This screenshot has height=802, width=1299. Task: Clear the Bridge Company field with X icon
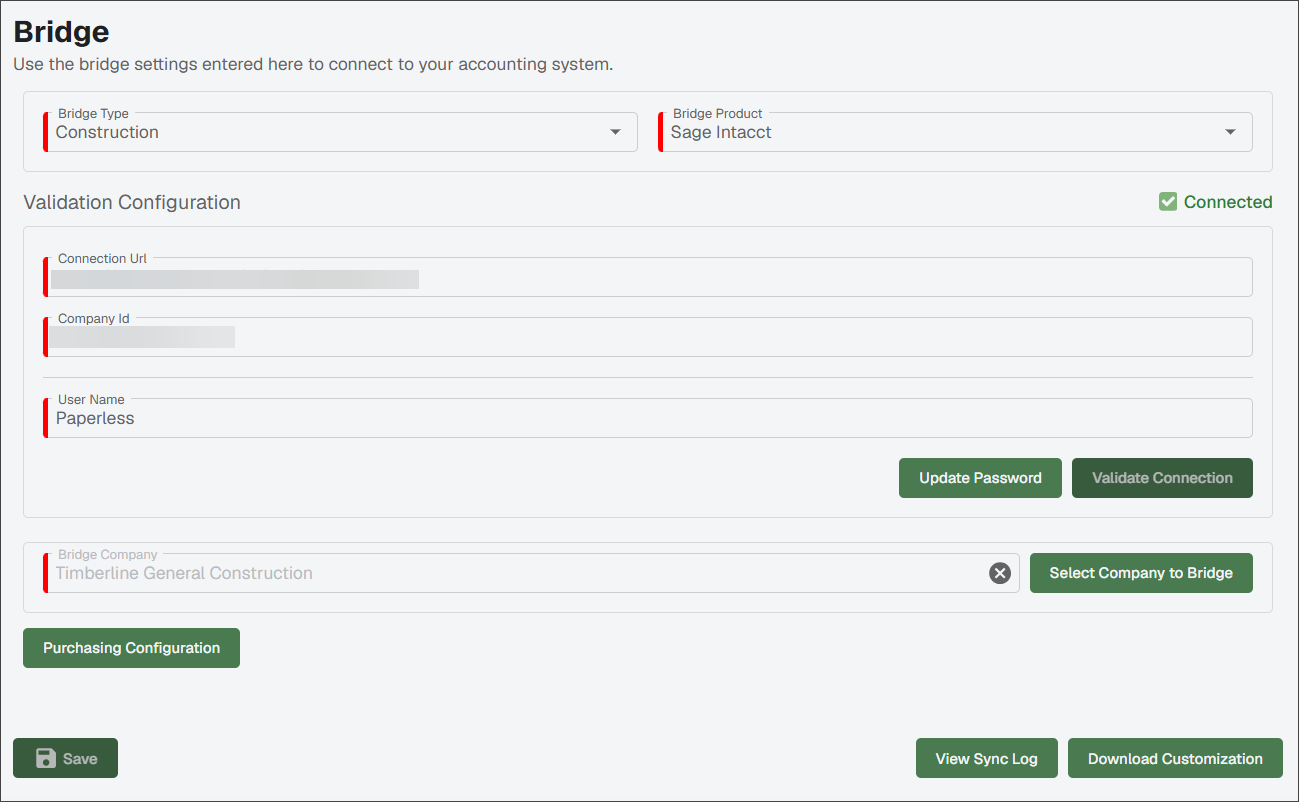point(1000,573)
